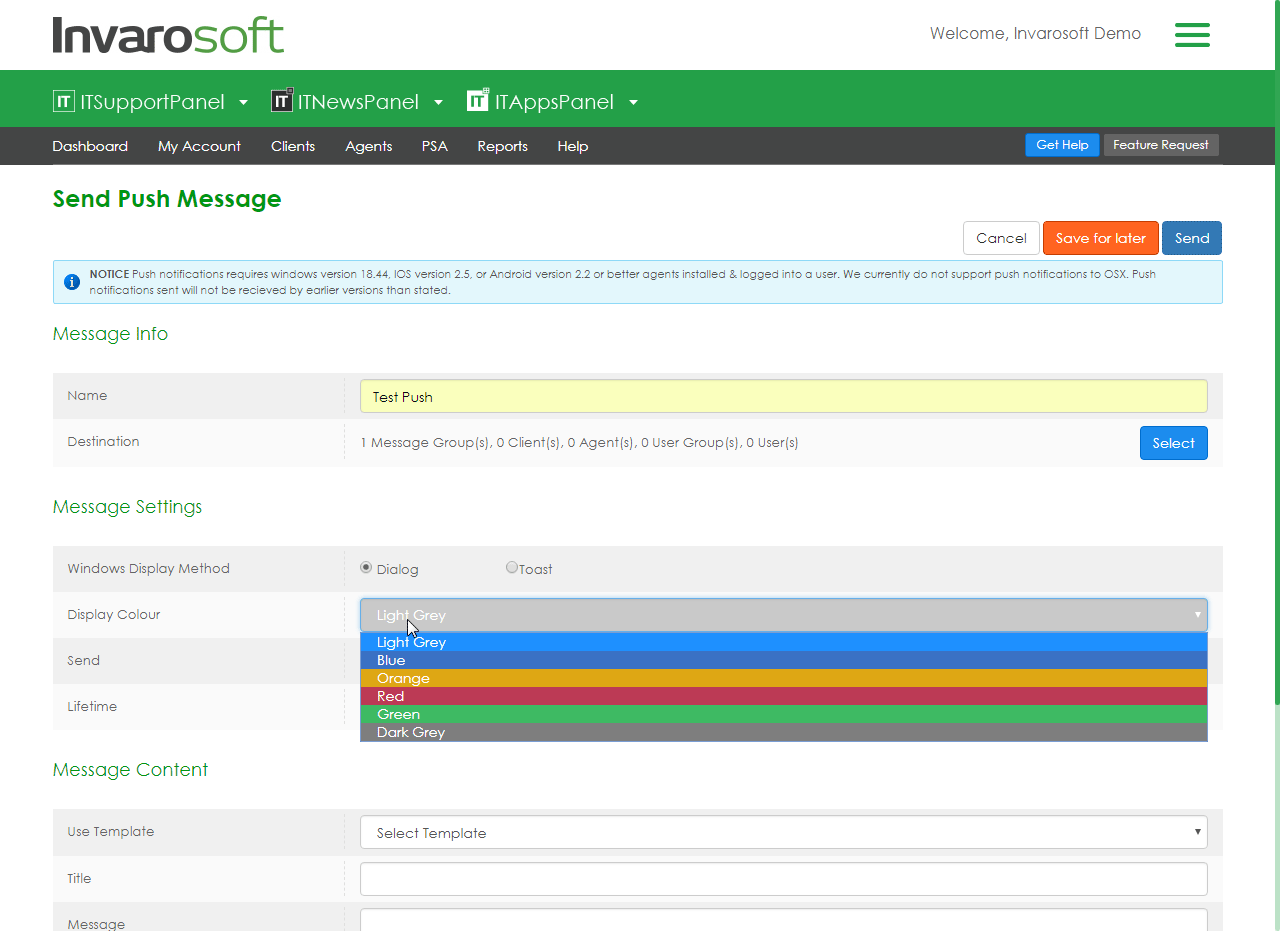
Task: Click the ITSupportPanel logo icon
Action: [x=64, y=101]
